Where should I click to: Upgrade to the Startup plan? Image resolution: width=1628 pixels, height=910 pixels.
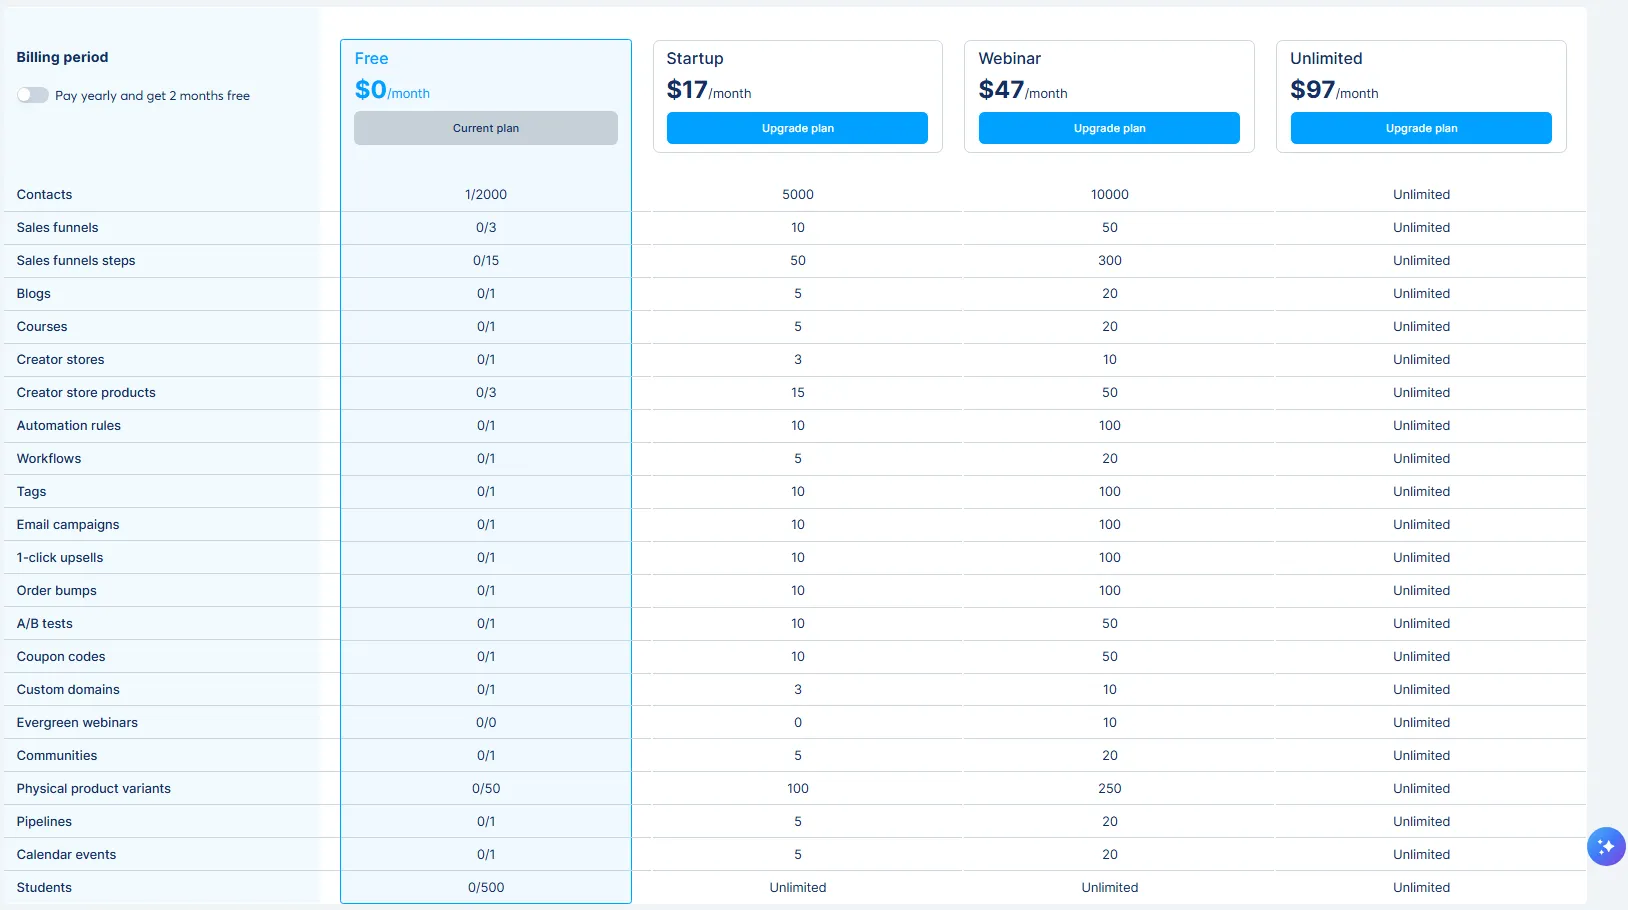(x=797, y=128)
